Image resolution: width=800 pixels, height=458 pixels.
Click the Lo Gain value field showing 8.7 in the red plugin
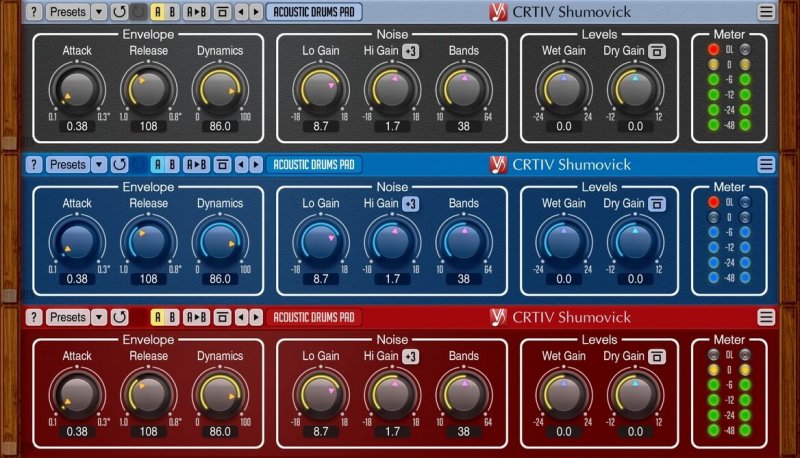[x=320, y=432]
